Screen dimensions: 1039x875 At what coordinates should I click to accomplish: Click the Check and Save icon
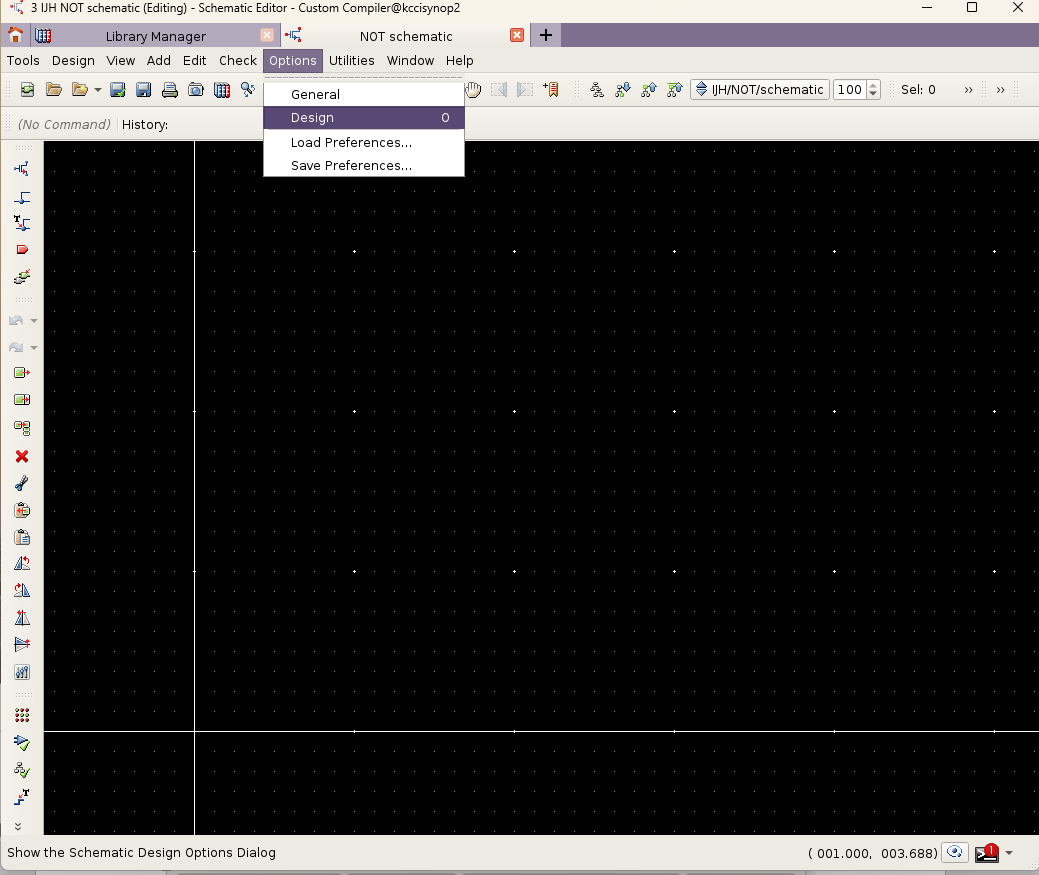point(117,89)
